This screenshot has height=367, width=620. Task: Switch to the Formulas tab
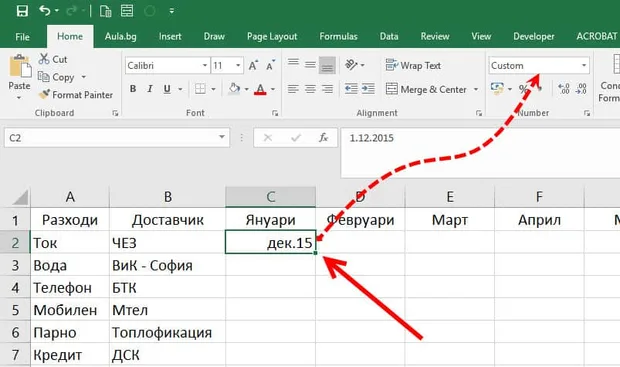pyautogui.click(x=338, y=36)
